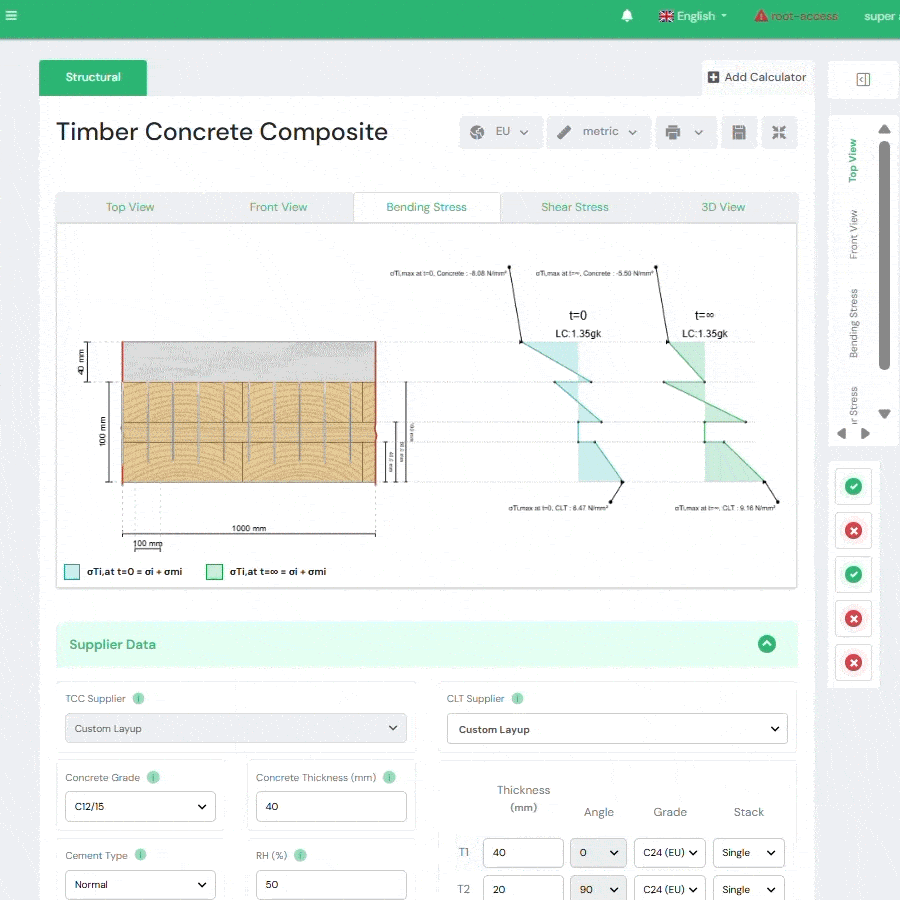The image size is (900, 900).
Task: Open the English language selector
Action: click(x=693, y=16)
